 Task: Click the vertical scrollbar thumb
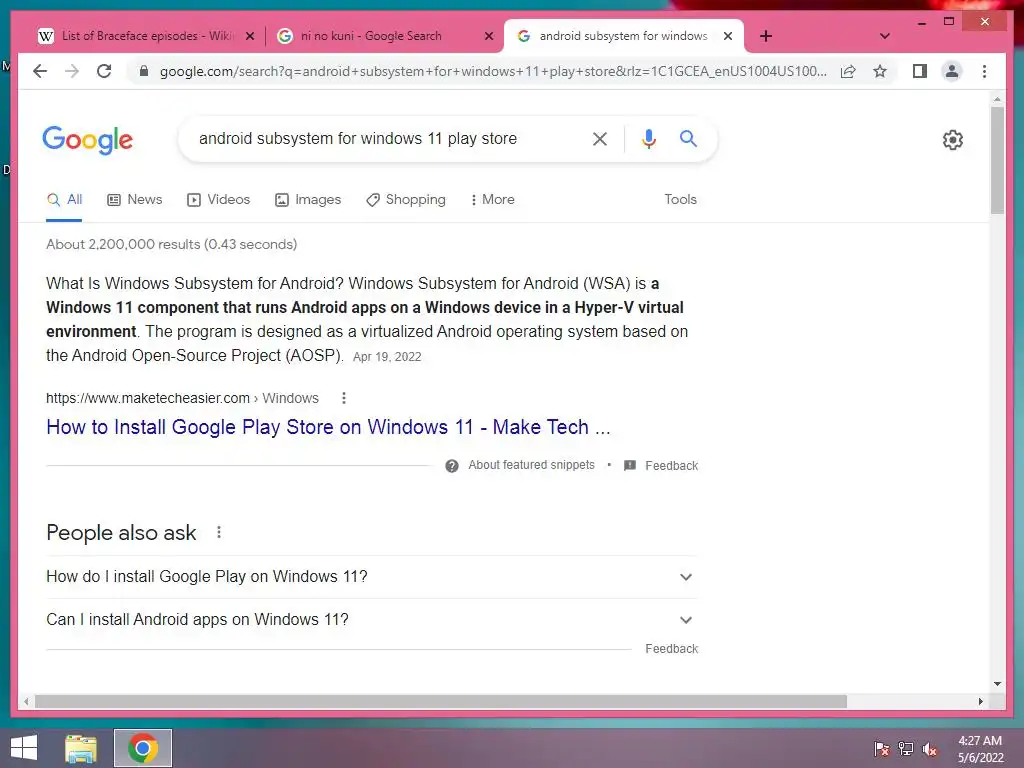point(997,160)
